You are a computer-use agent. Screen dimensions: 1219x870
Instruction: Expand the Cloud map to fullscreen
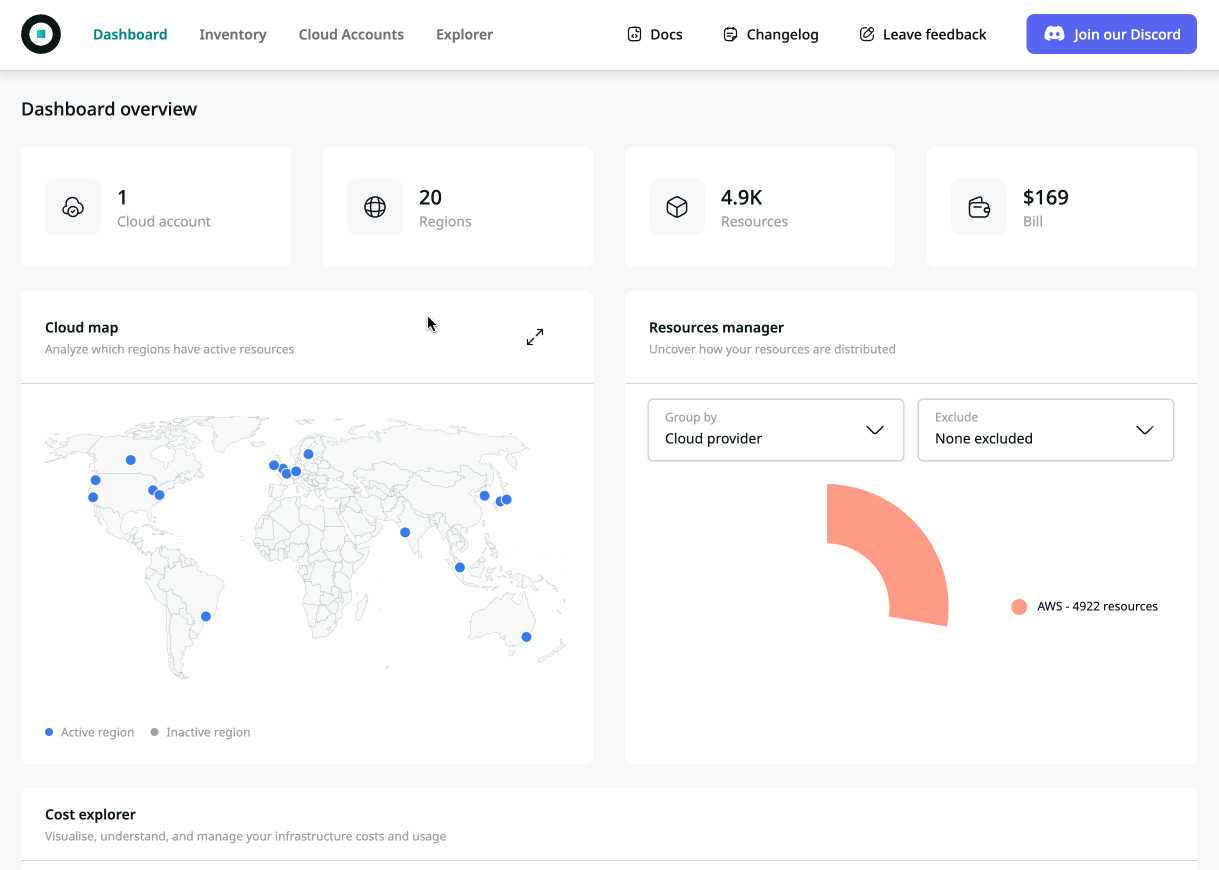pos(535,337)
